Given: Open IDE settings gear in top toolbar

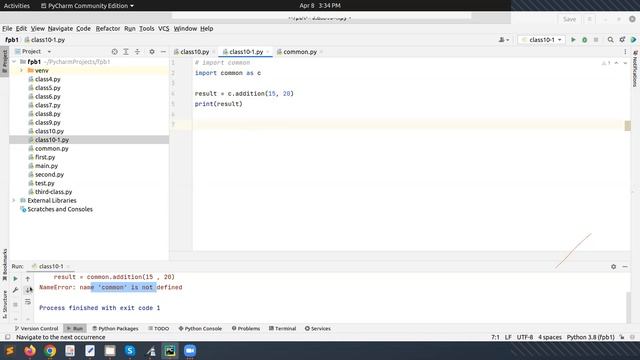Looking at the screenshot, I should click(x=622, y=40).
